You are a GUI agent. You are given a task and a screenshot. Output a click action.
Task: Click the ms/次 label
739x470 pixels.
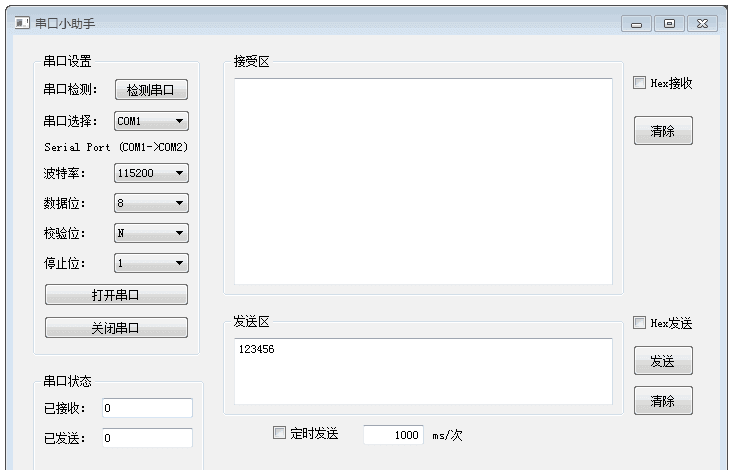(x=447, y=435)
